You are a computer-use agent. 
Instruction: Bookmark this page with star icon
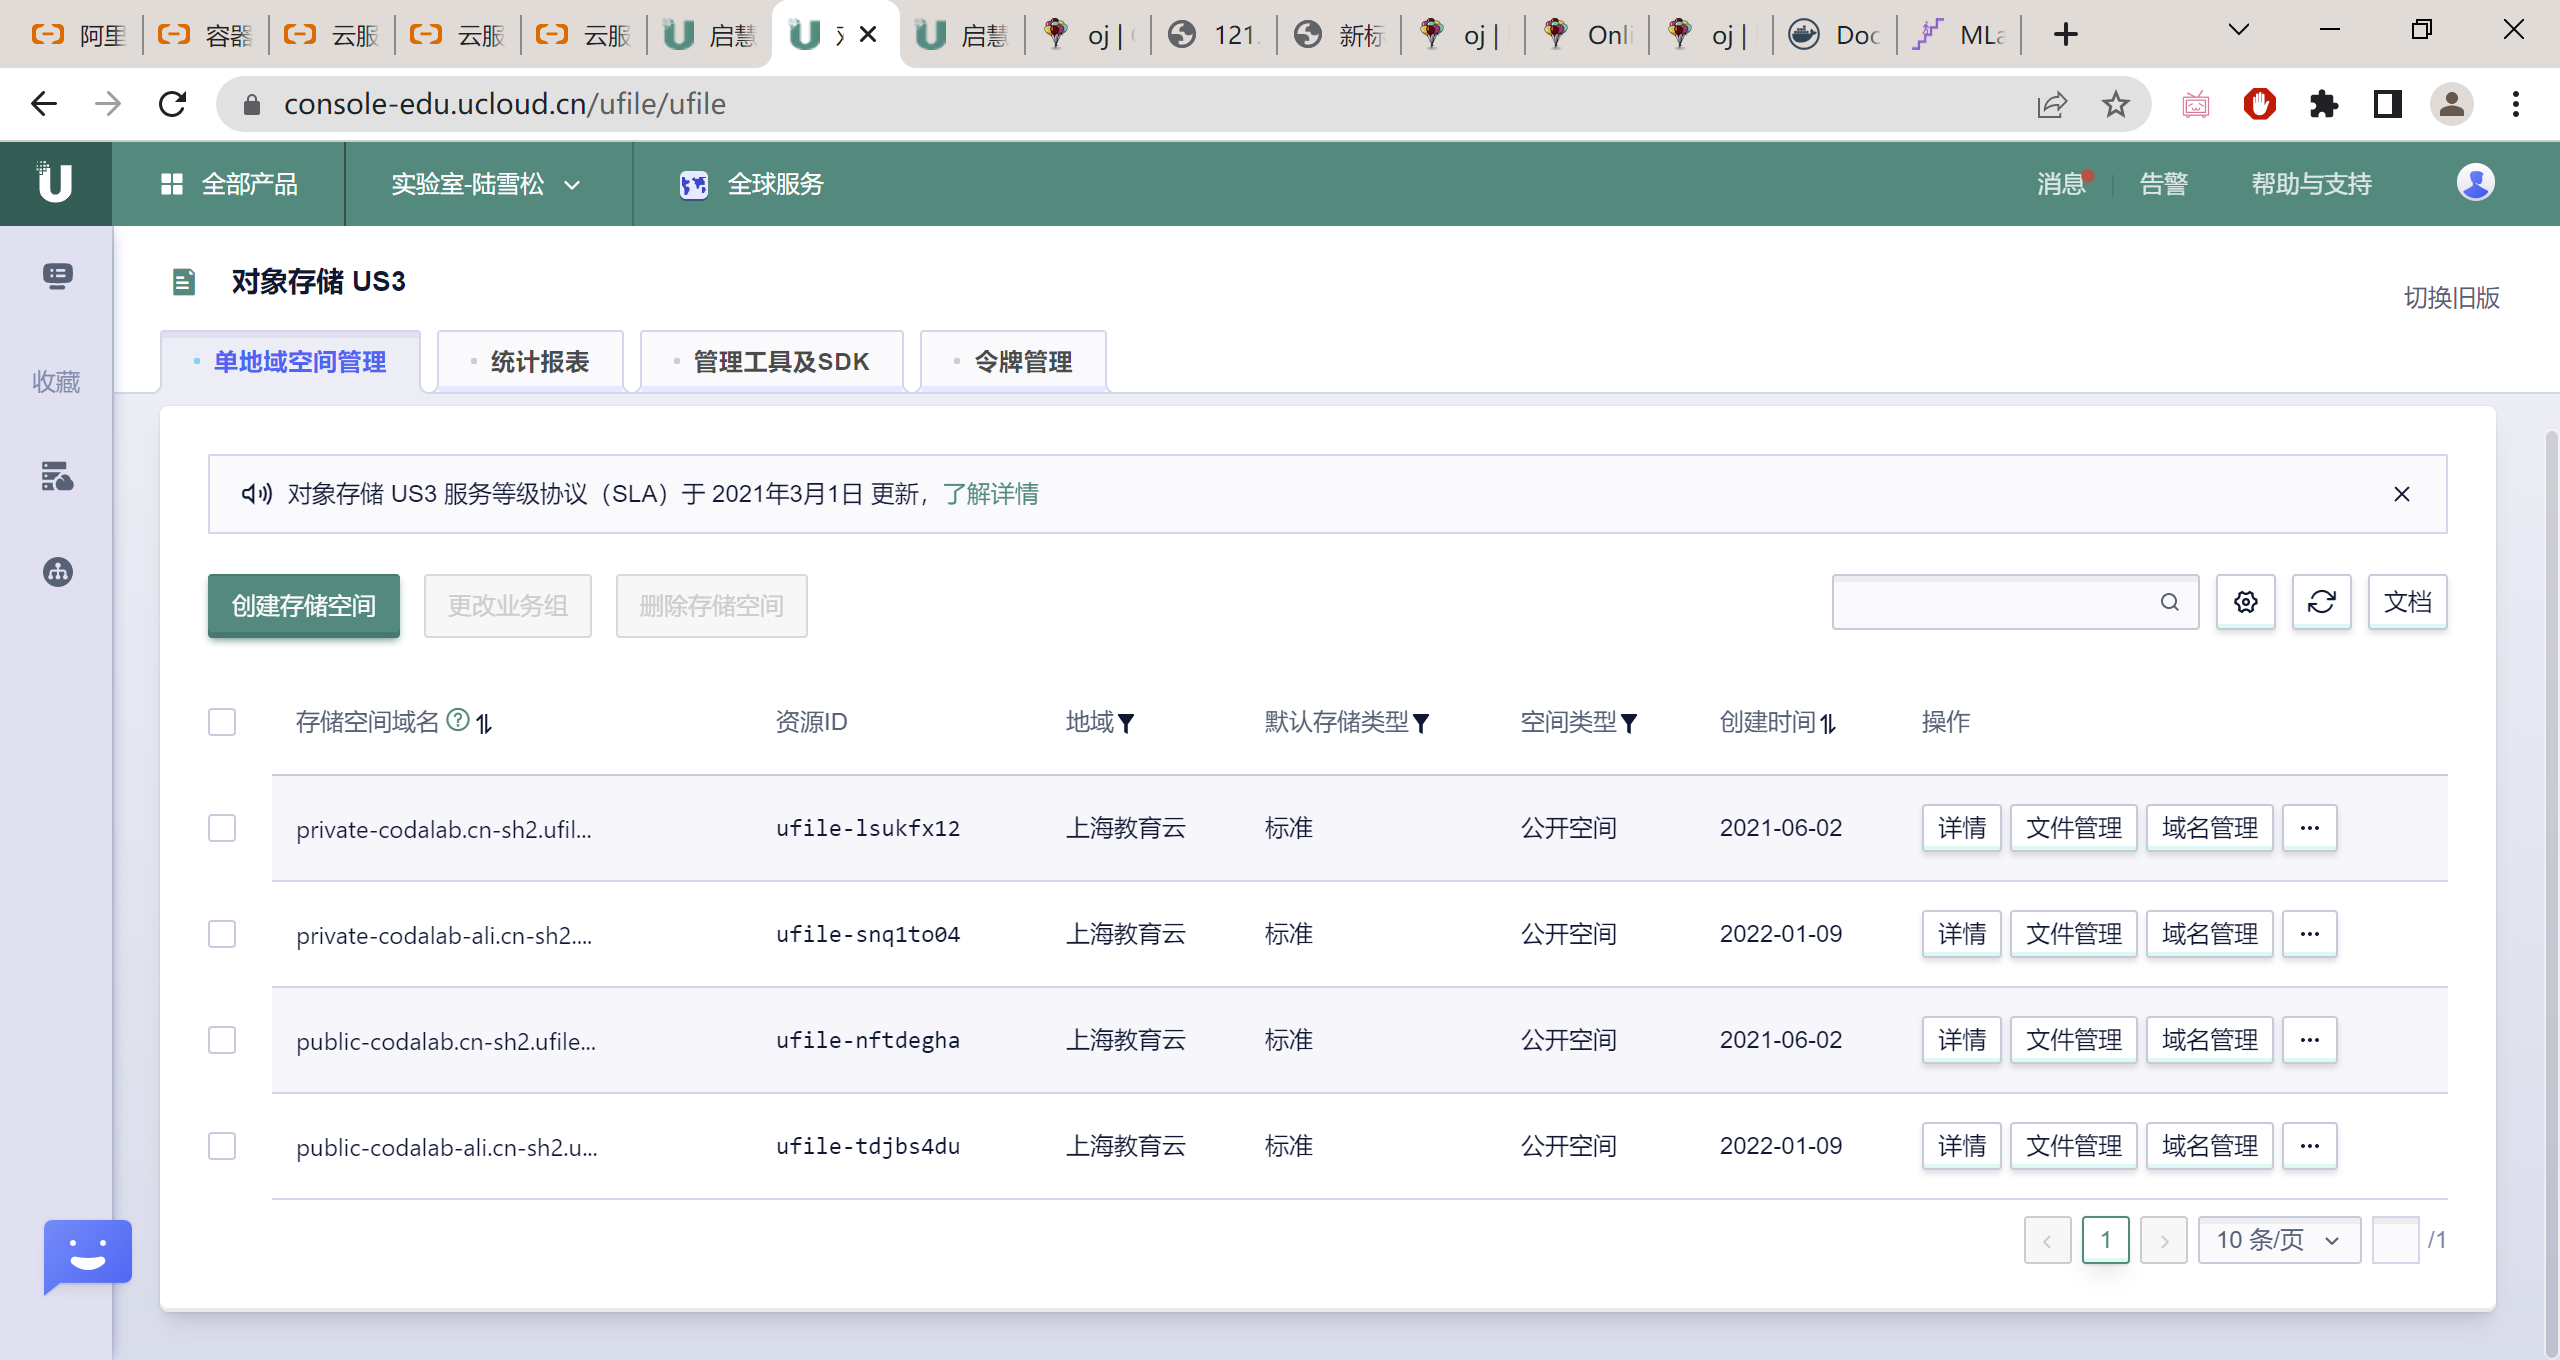coord(2115,104)
